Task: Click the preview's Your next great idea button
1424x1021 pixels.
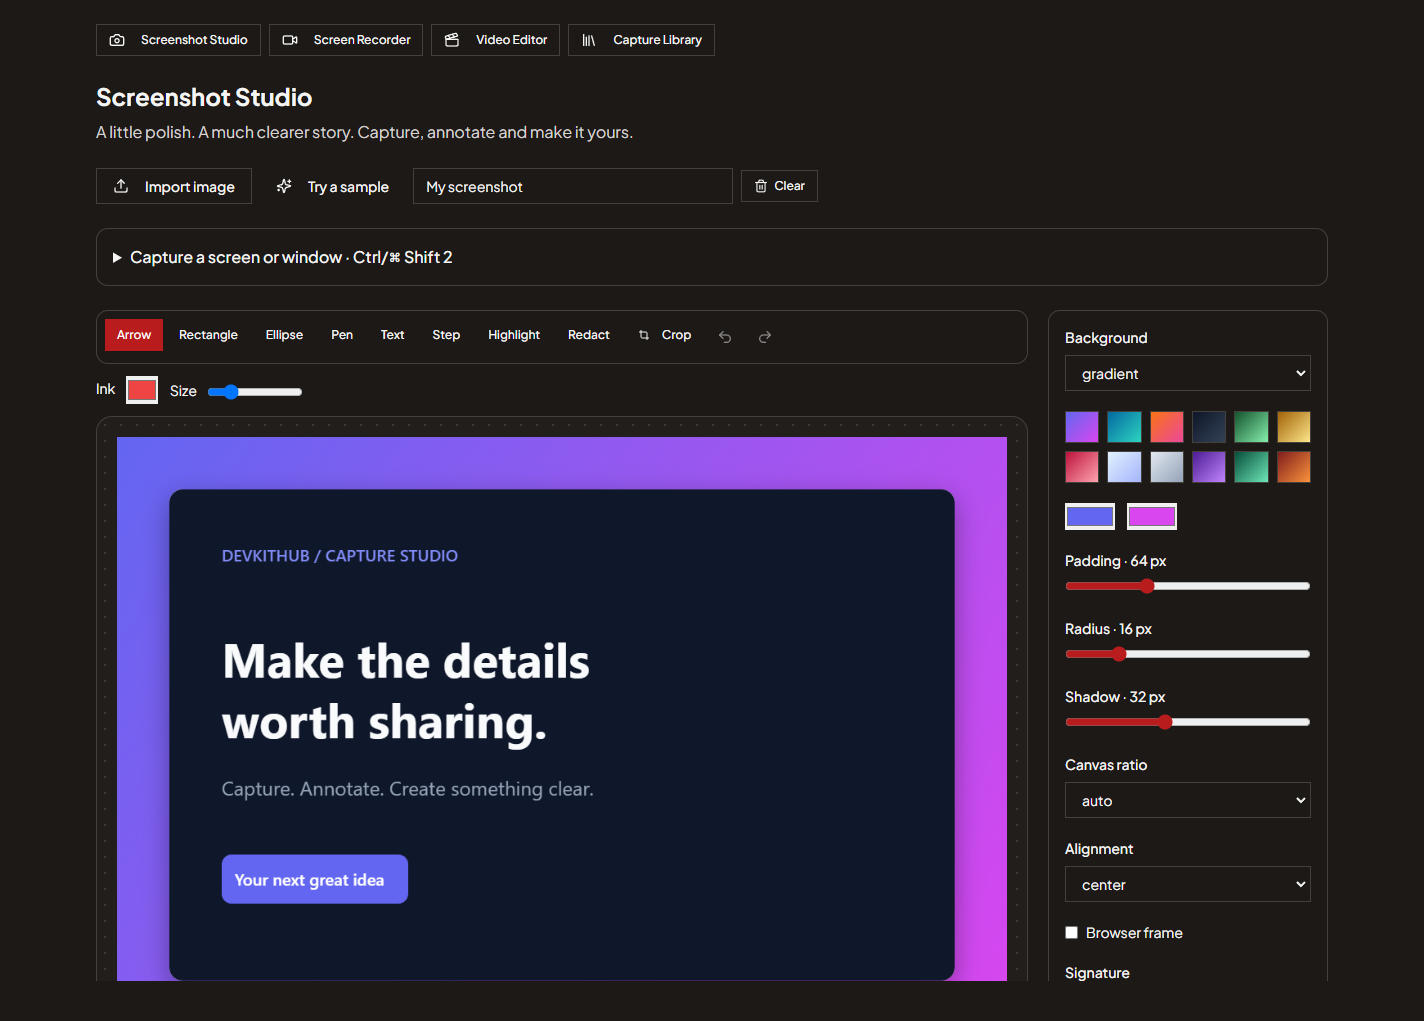Action: pyautogui.click(x=315, y=879)
